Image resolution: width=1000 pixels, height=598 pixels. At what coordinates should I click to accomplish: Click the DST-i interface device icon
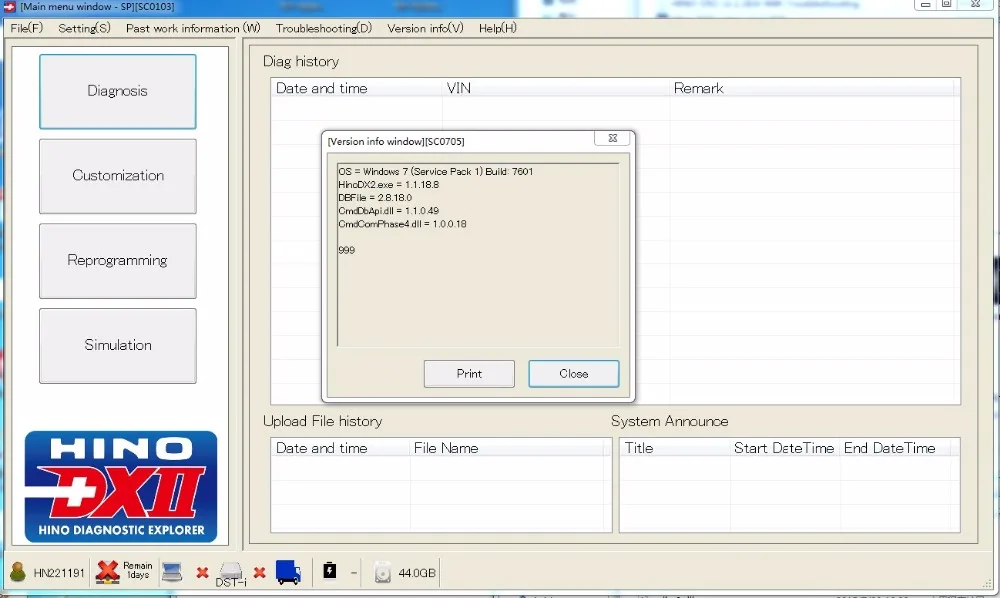click(231, 569)
